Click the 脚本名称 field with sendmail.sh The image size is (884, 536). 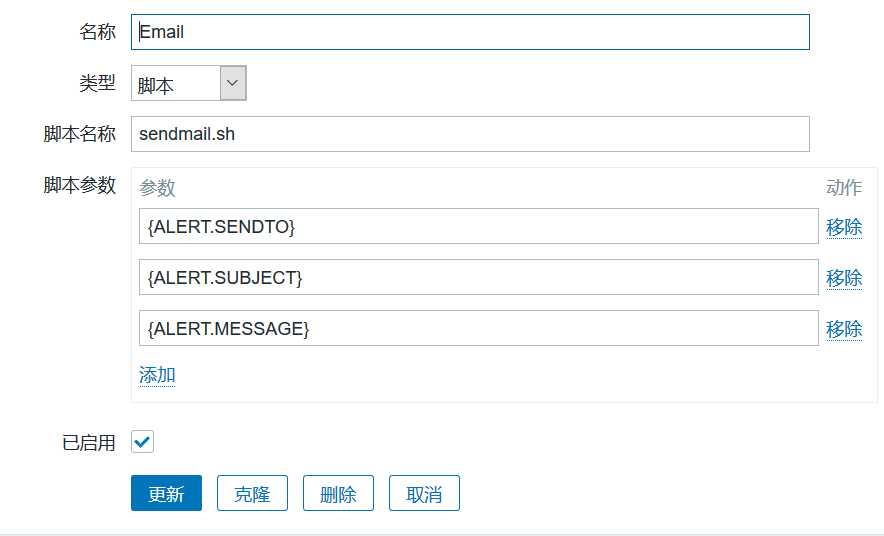click(x=469, y=134)
